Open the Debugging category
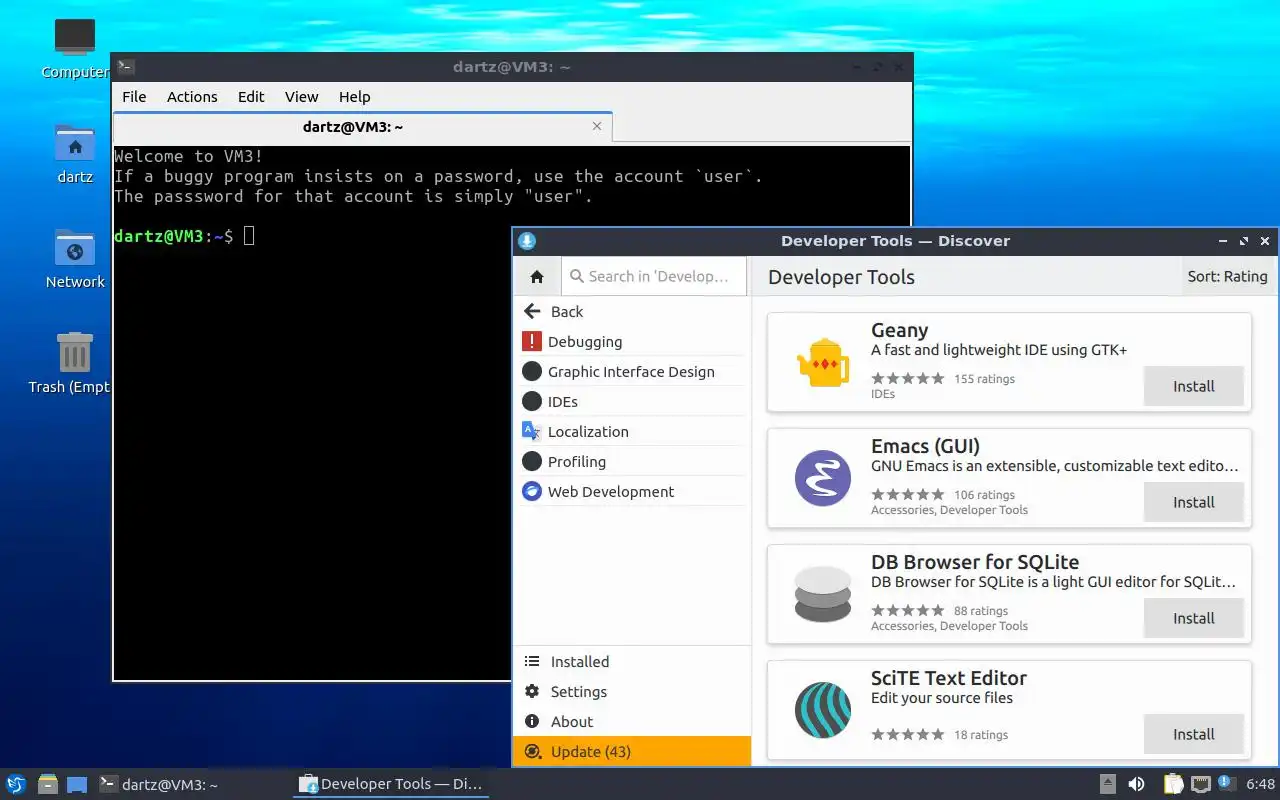 click(x=632, y=341)
